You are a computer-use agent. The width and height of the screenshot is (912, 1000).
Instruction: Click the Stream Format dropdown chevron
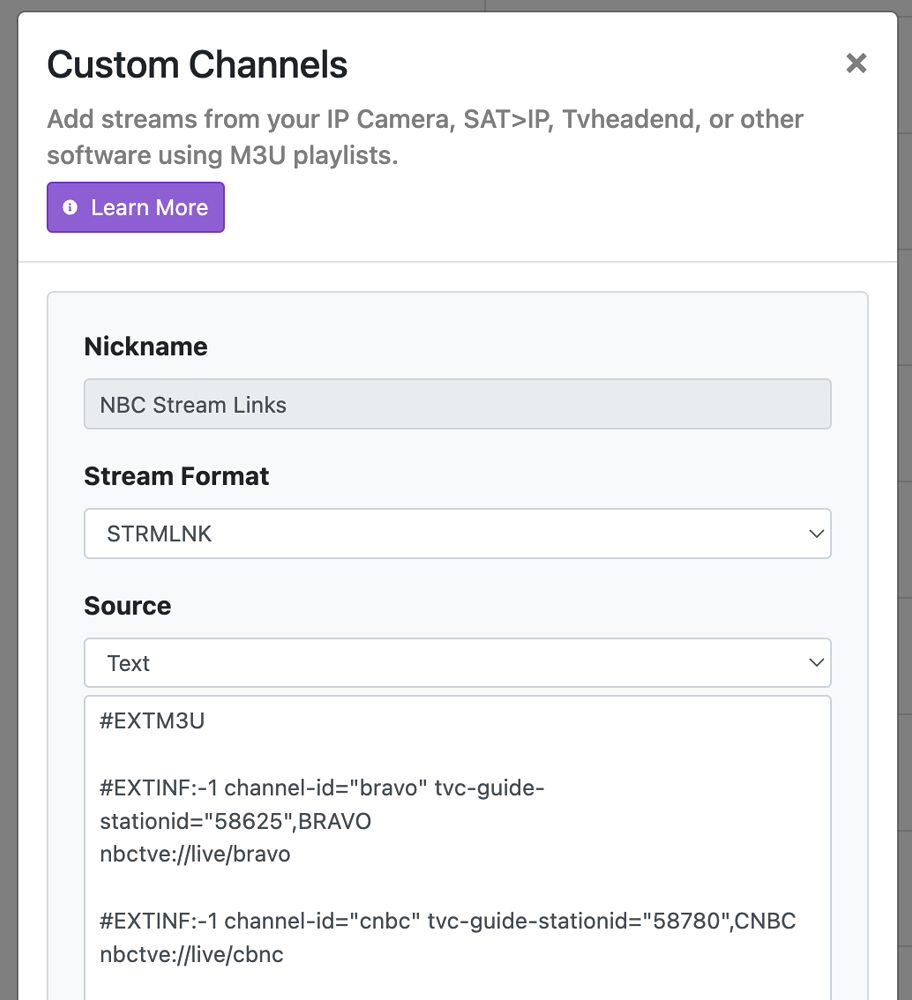[815, 533]
